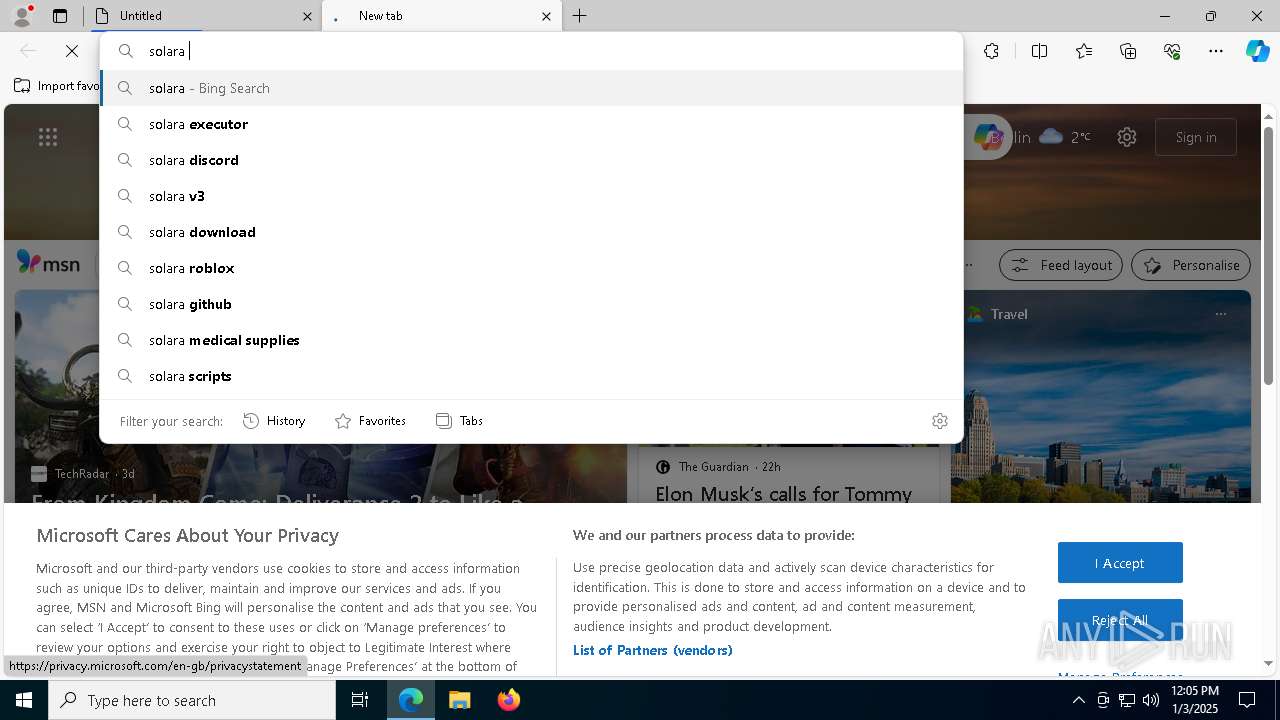Show hidden system tray icons
1280x720 pixels.
pyautogui.click(x=1078, y=700)
